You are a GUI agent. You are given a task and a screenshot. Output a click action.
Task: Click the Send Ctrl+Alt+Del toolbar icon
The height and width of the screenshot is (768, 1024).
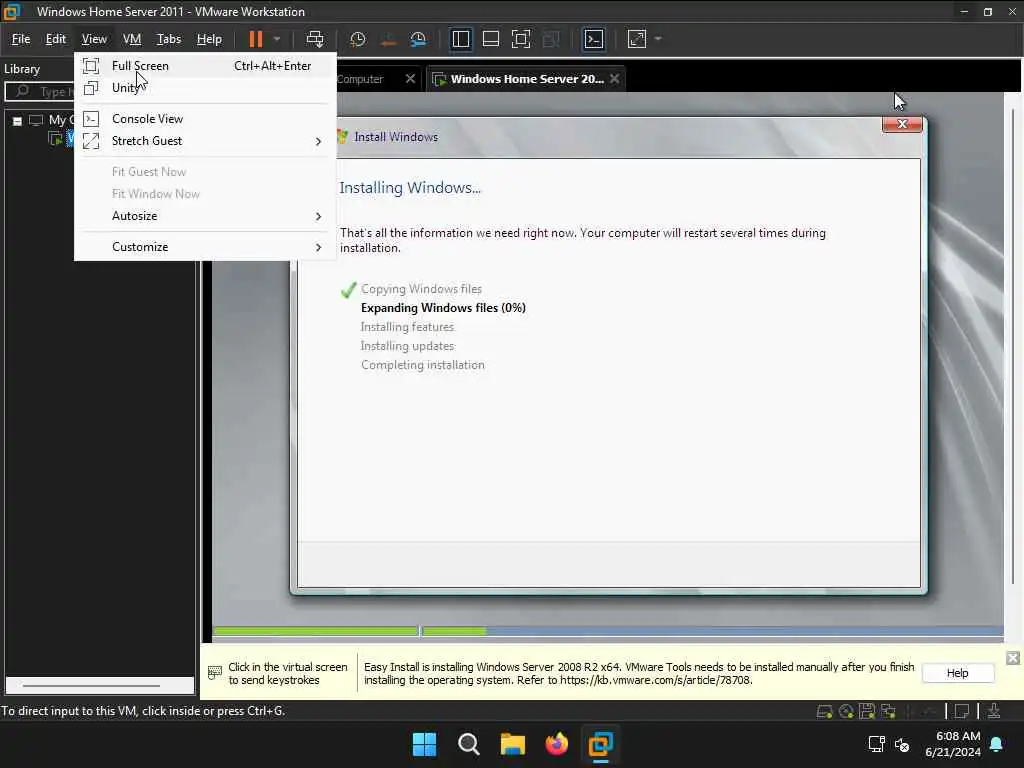pos(315,39)
